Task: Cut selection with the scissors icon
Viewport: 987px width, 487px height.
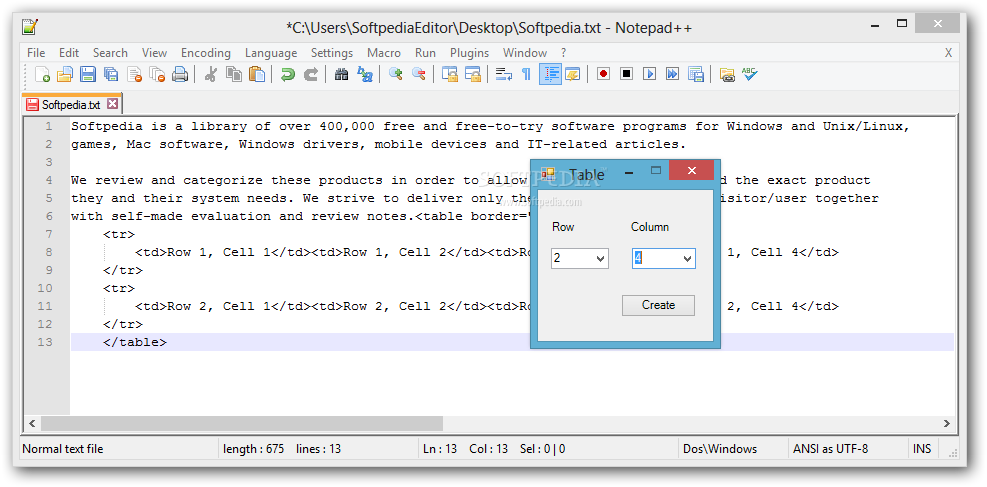Action: pos(211,74)
